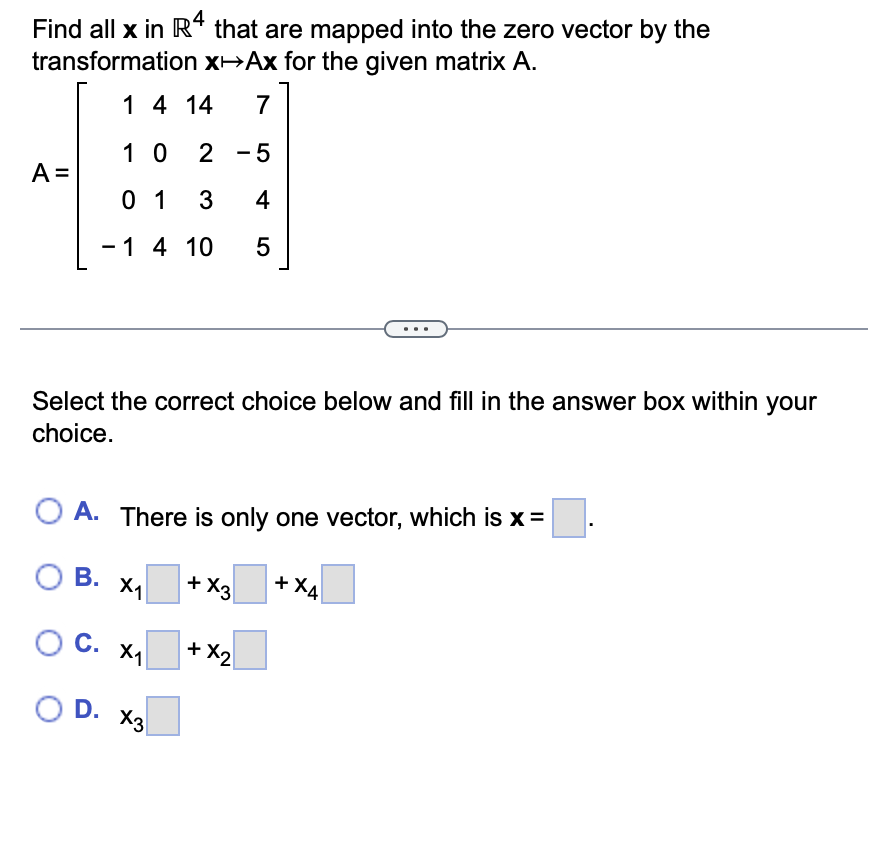882x858 pixels.
Task: Click the choice B label text
Action: [x=86, y=576]
